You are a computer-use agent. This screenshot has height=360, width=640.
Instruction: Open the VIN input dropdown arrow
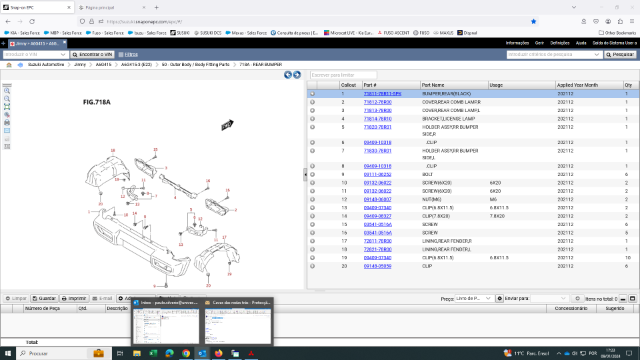63,54
